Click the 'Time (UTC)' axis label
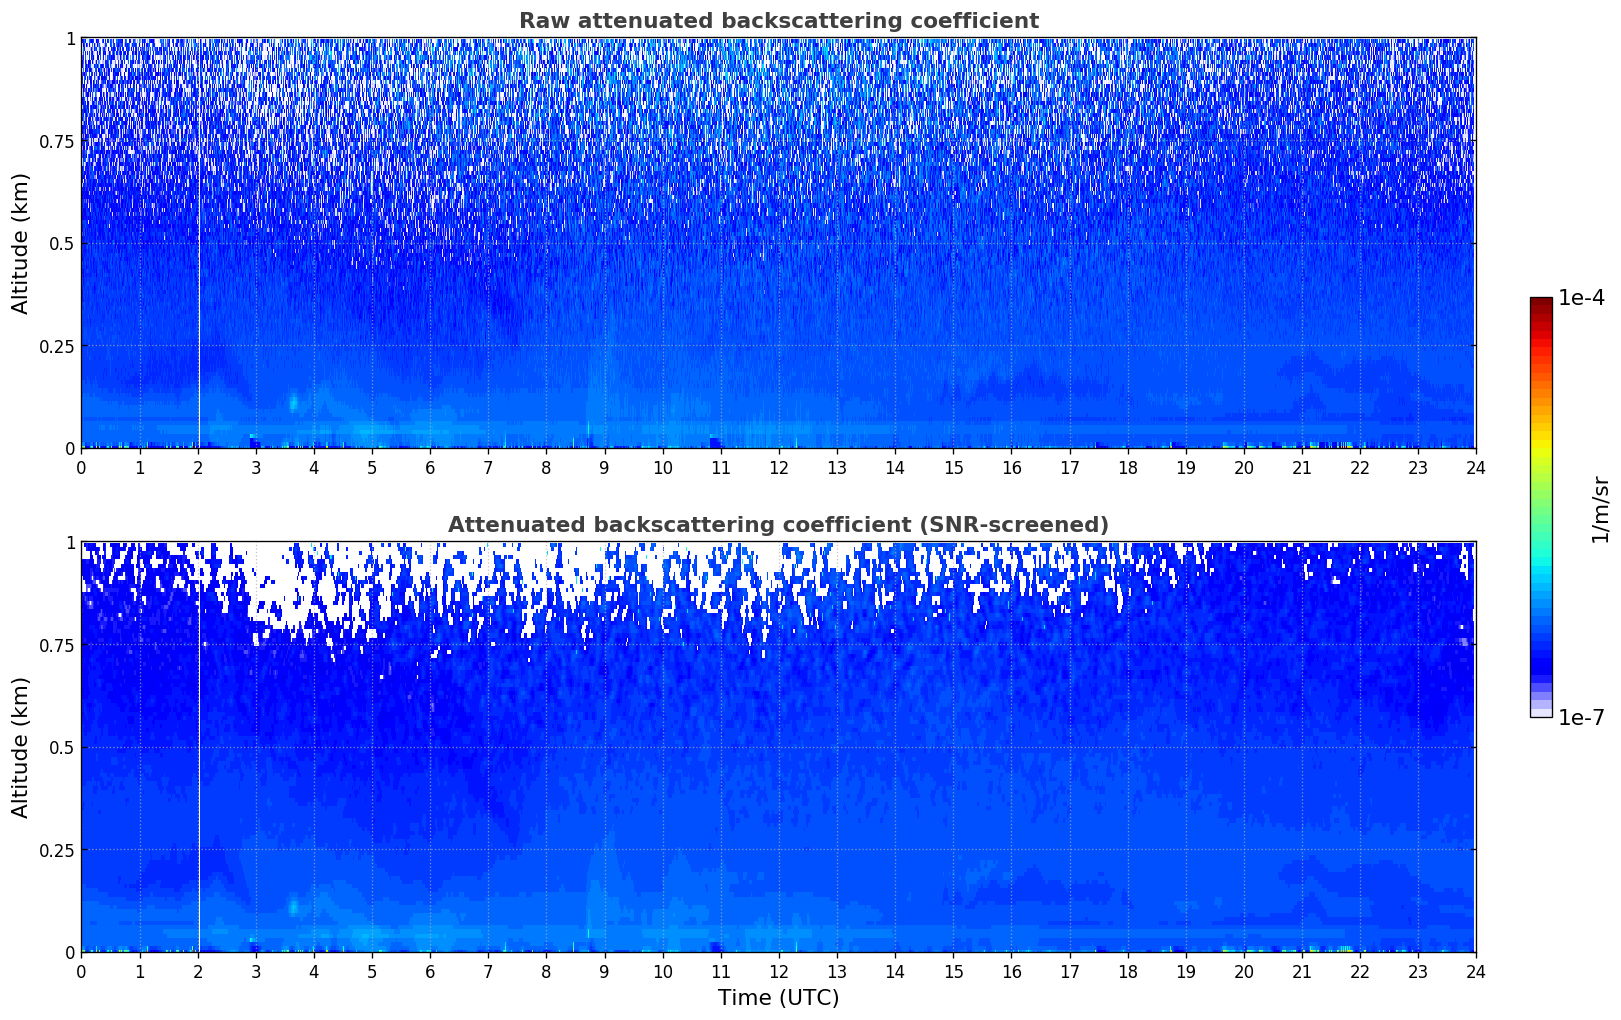This screenshot has height=1020, width=1621. pyautogui.click(x=778, y=998)
